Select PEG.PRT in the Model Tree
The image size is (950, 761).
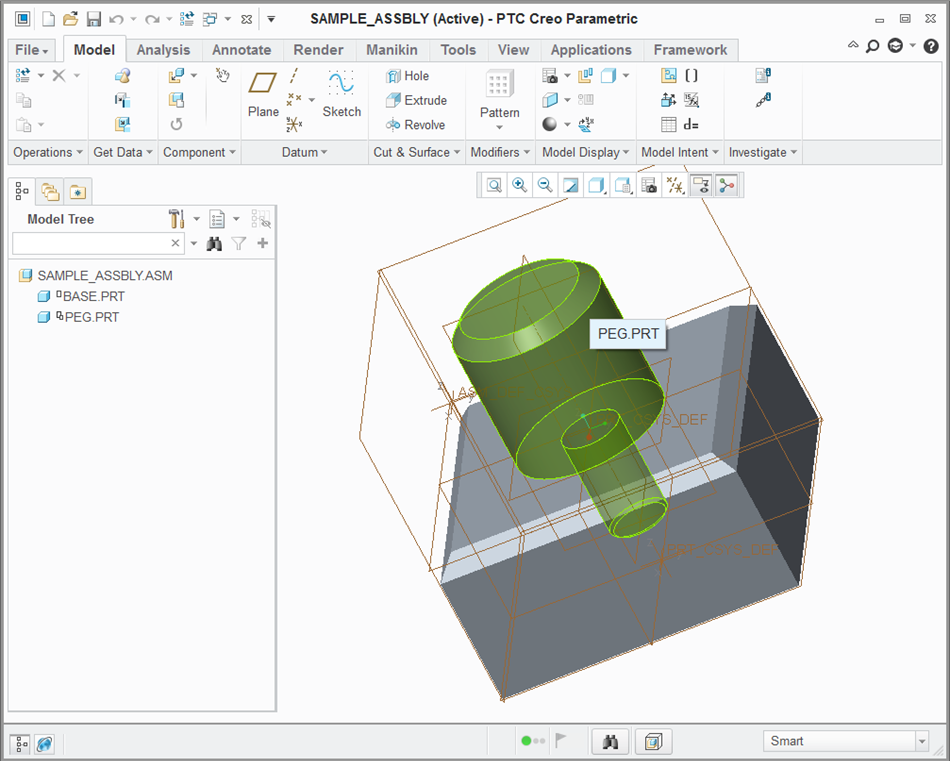coord(90,317)
